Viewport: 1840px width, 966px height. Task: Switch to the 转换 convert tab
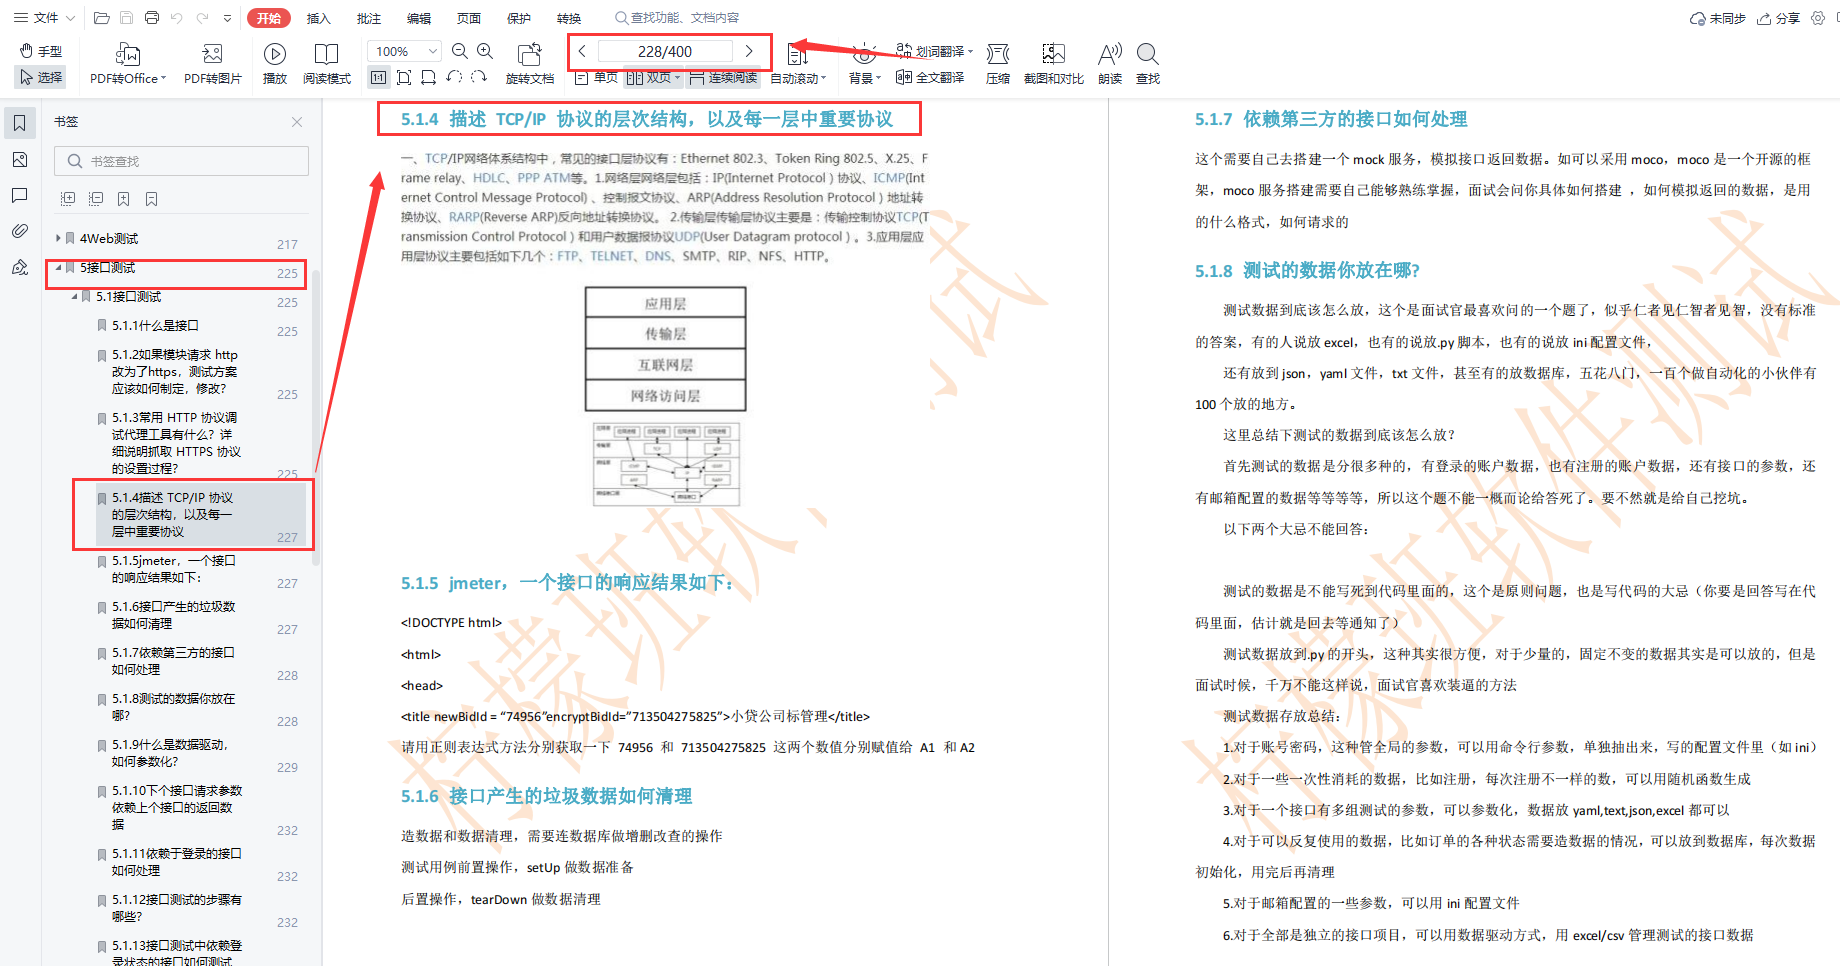tap(569, 18)
